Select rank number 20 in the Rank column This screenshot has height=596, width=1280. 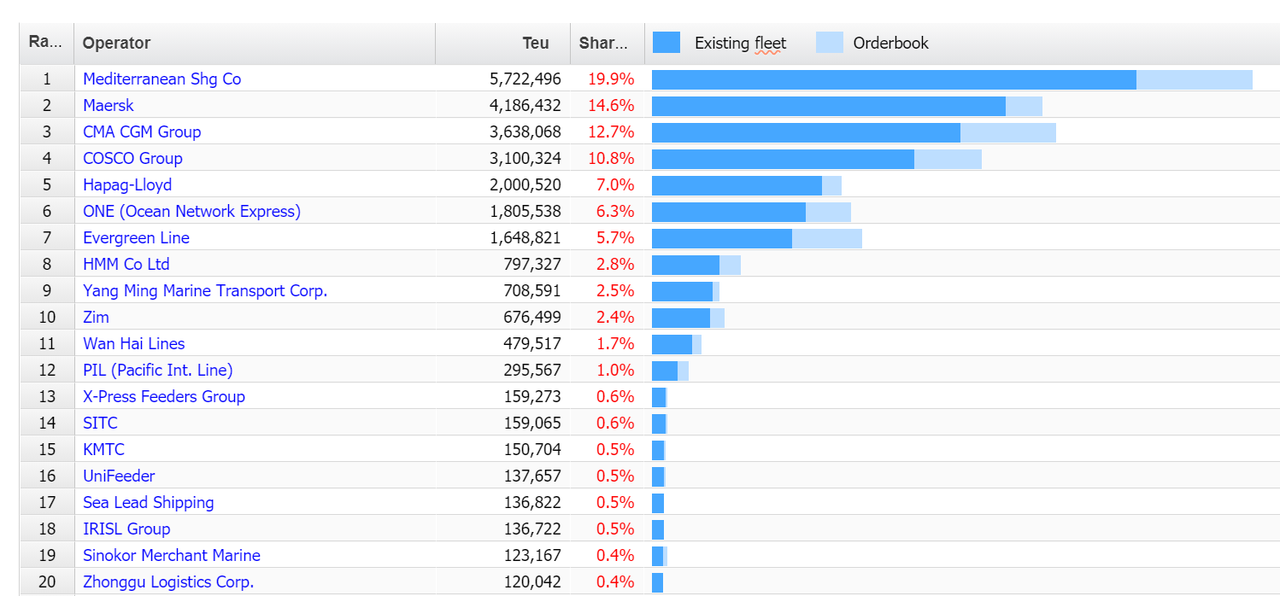tap(47, 582)
